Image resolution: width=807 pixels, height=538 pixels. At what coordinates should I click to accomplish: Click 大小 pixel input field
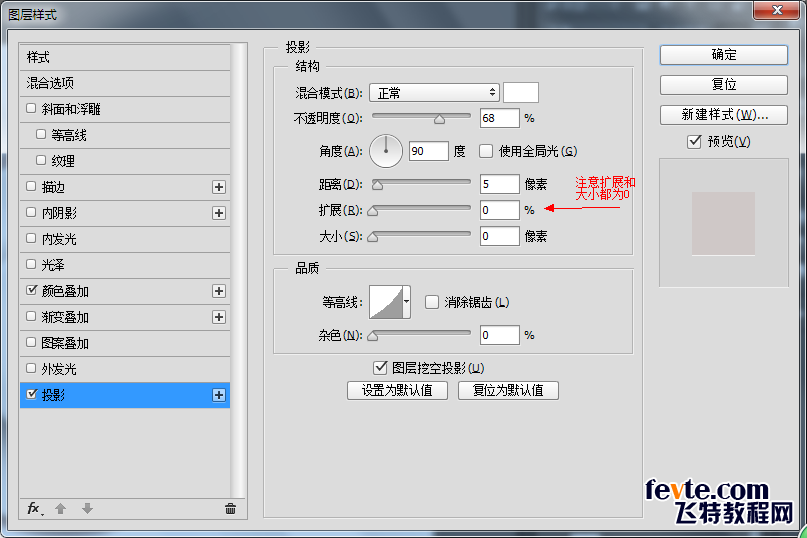pos(500,236)
